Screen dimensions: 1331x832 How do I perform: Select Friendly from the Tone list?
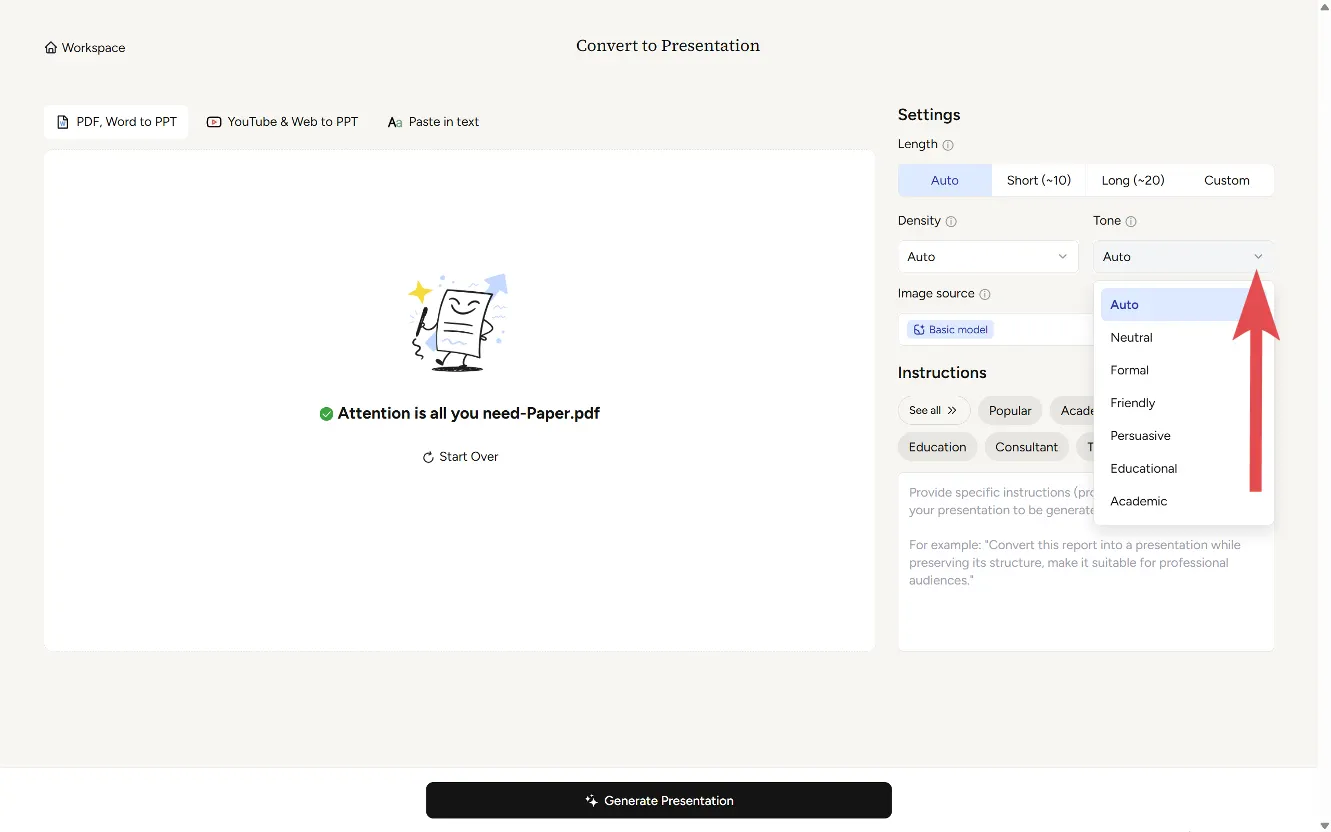(1132, 403)
